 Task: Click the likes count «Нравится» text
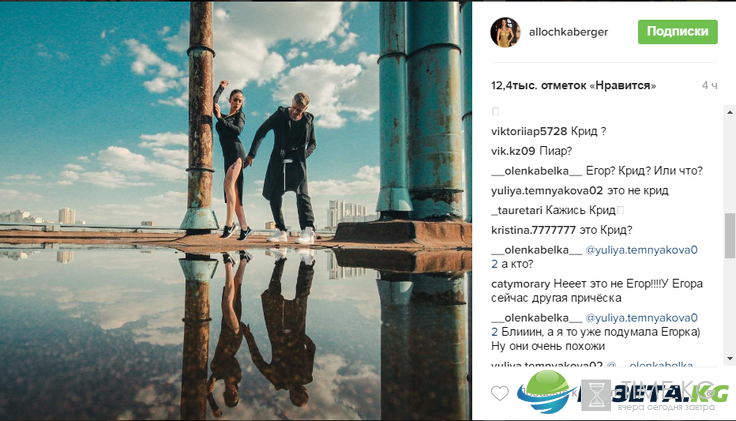(573, 85)
